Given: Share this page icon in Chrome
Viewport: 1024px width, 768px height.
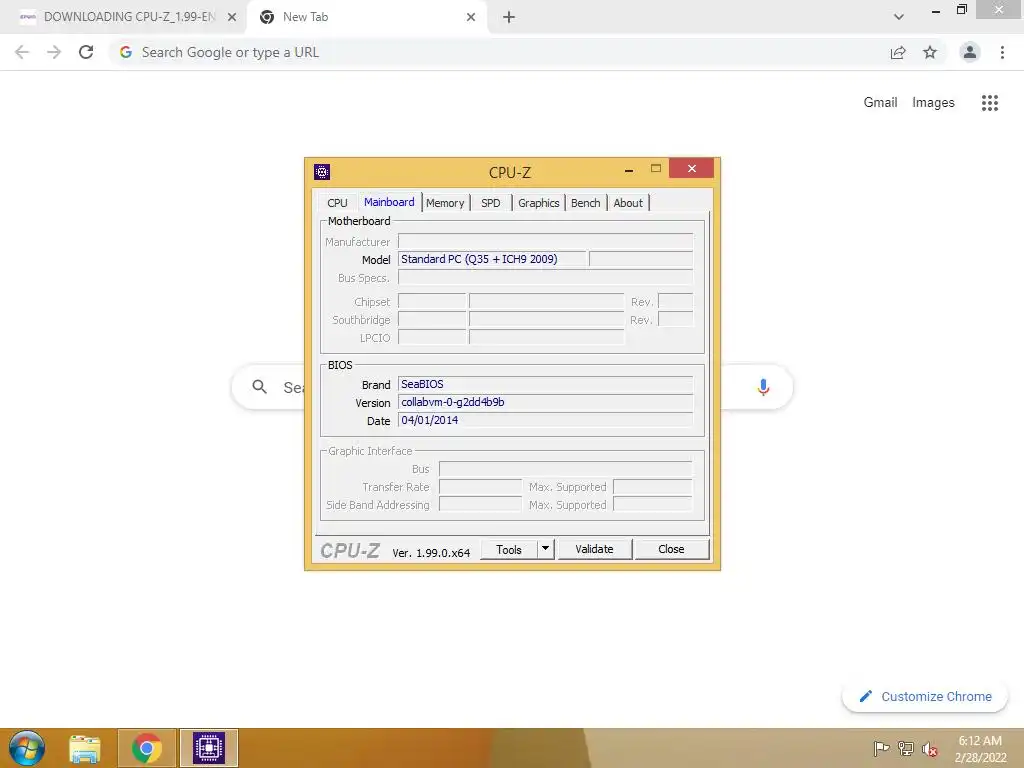Looking at the screenshot, I should [x=898, y=52].
